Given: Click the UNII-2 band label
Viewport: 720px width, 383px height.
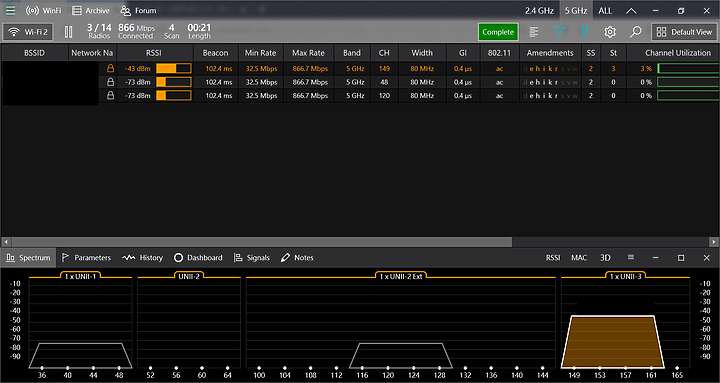Looking at the screenshot, I should [x=189, y=276].
